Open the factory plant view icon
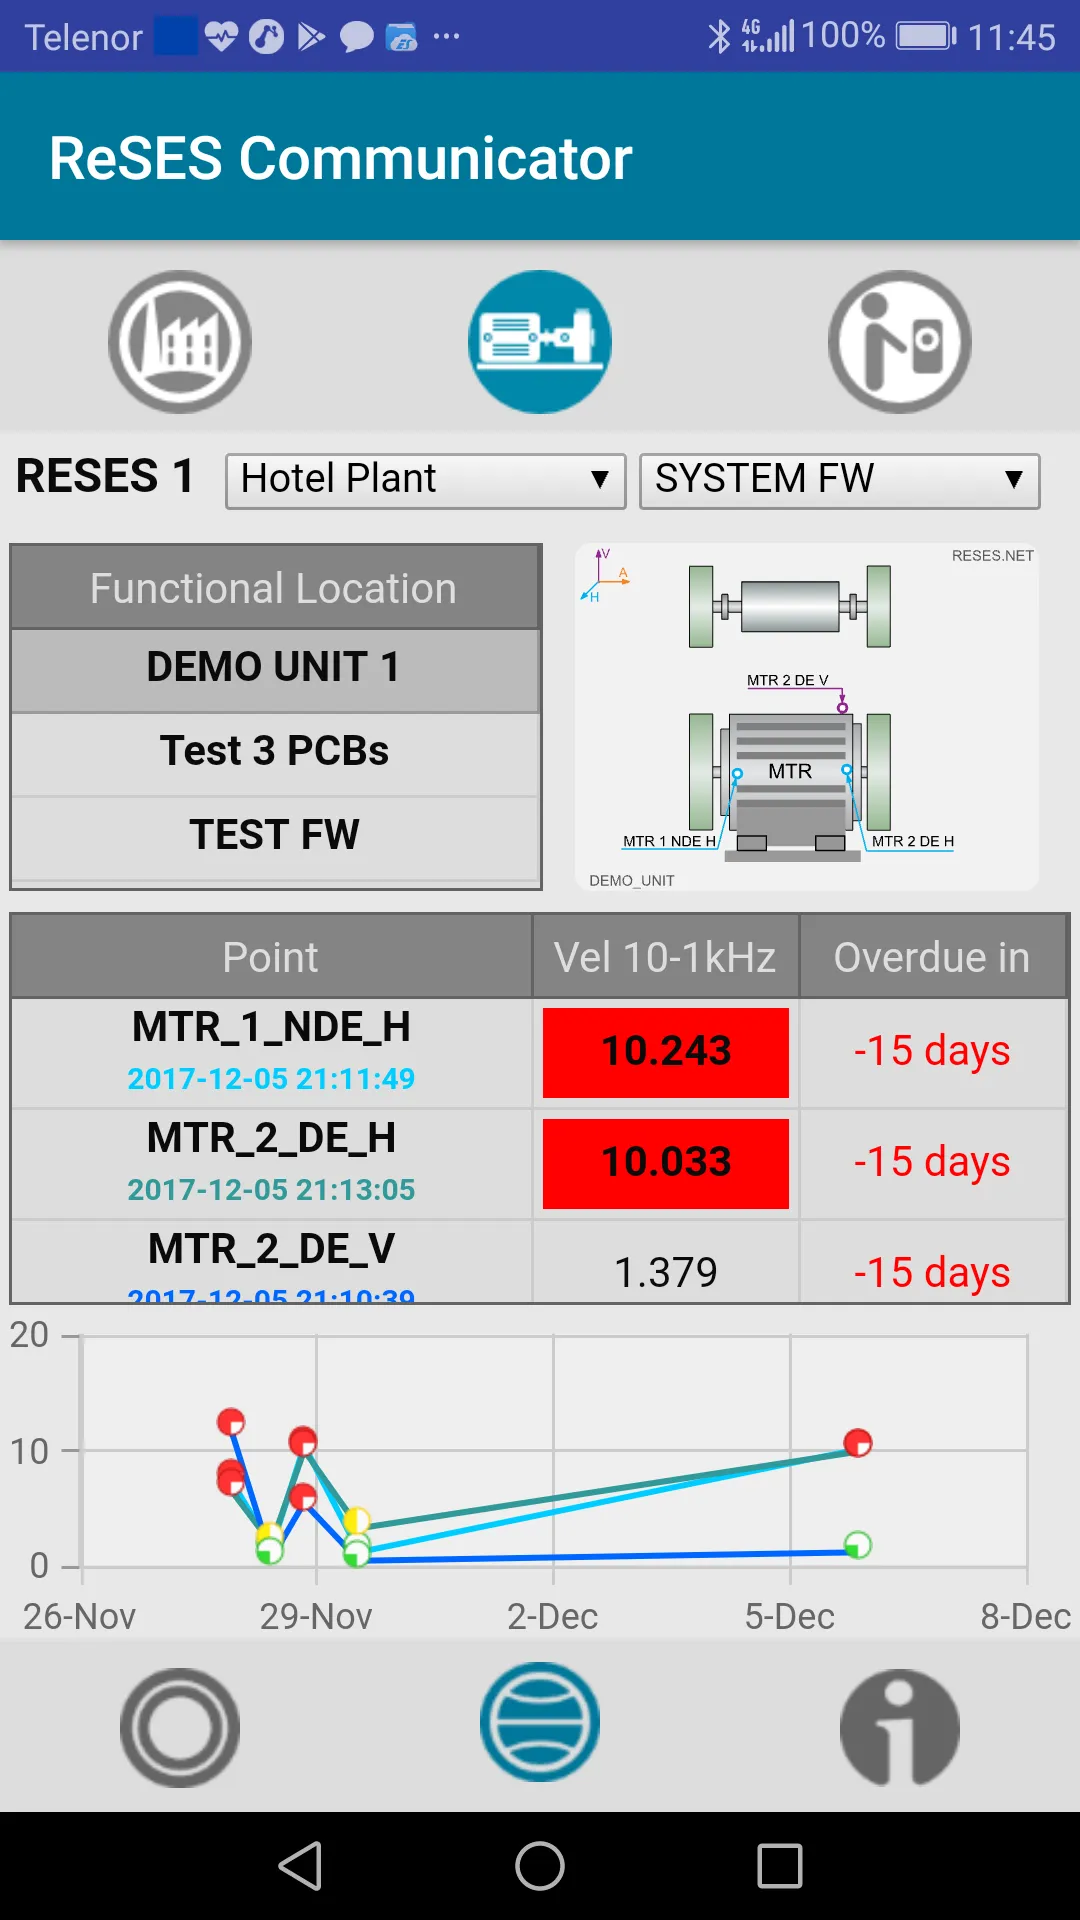1080x1920 pixels. pyautogui.click(x=180, y=342)
